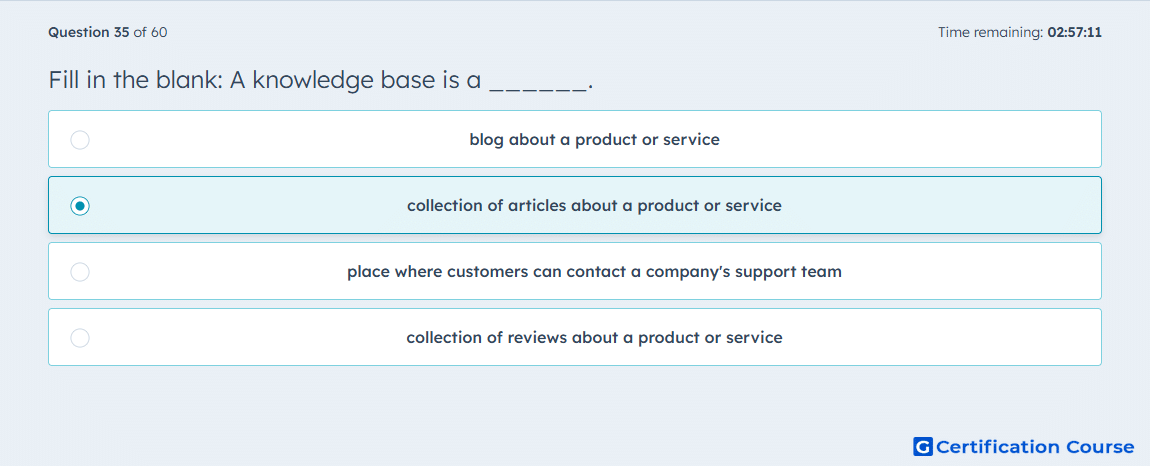Image resolution: width=1150 pixels, height=466 pixels.
Task: Select the radio button for blog option
Action: point(80,139)
